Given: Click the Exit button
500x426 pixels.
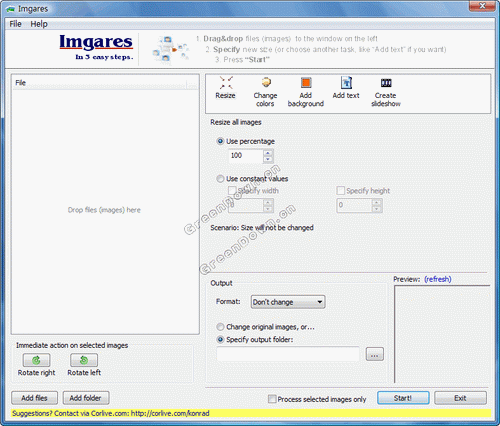Looking at the screenshot, I should point(460,398).
